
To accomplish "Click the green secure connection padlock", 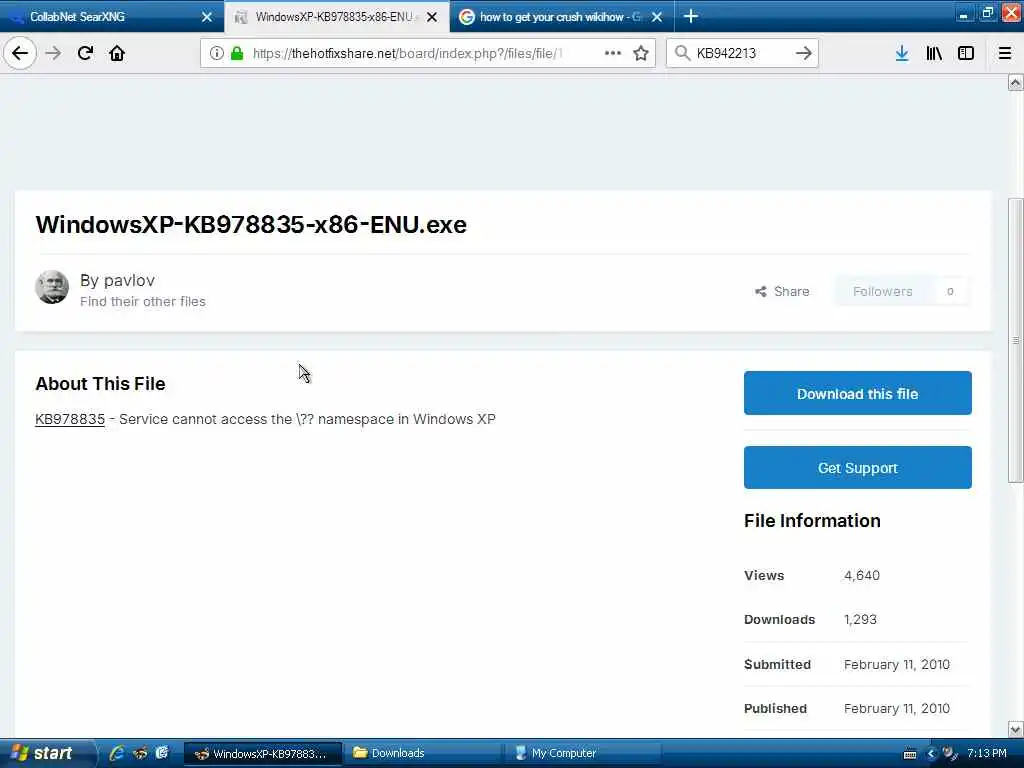I will tap(237, 53).
